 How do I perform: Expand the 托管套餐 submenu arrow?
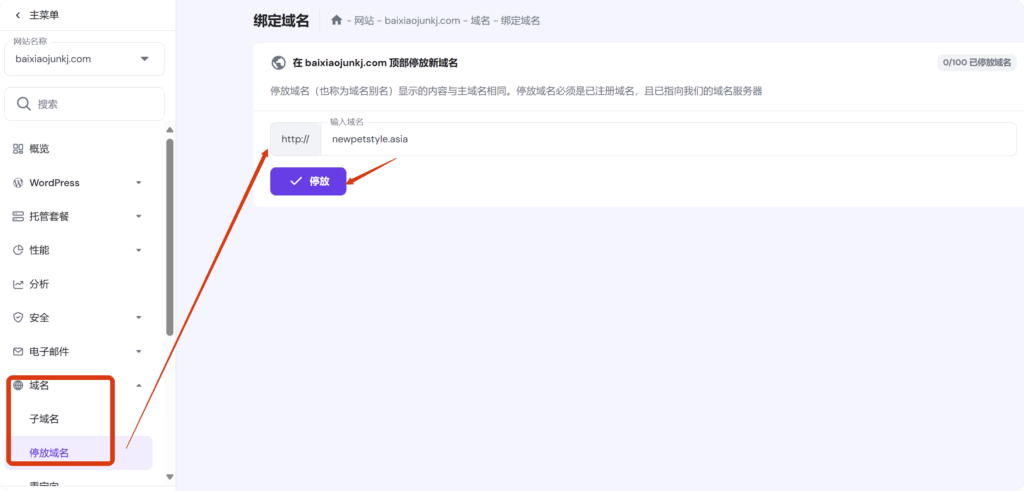(x=139, y=216)
